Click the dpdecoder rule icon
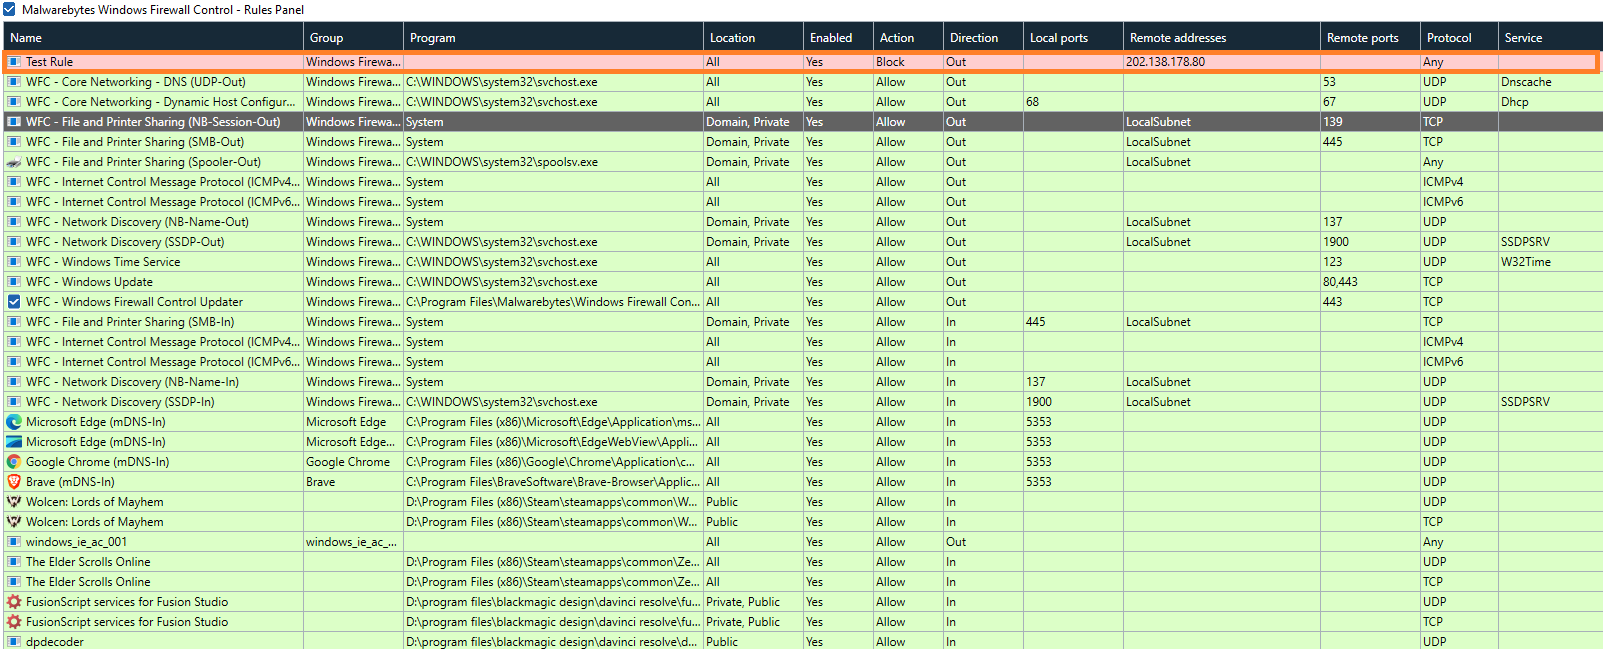The width and height of the screenshot is (1603, 649). point(14,641)
